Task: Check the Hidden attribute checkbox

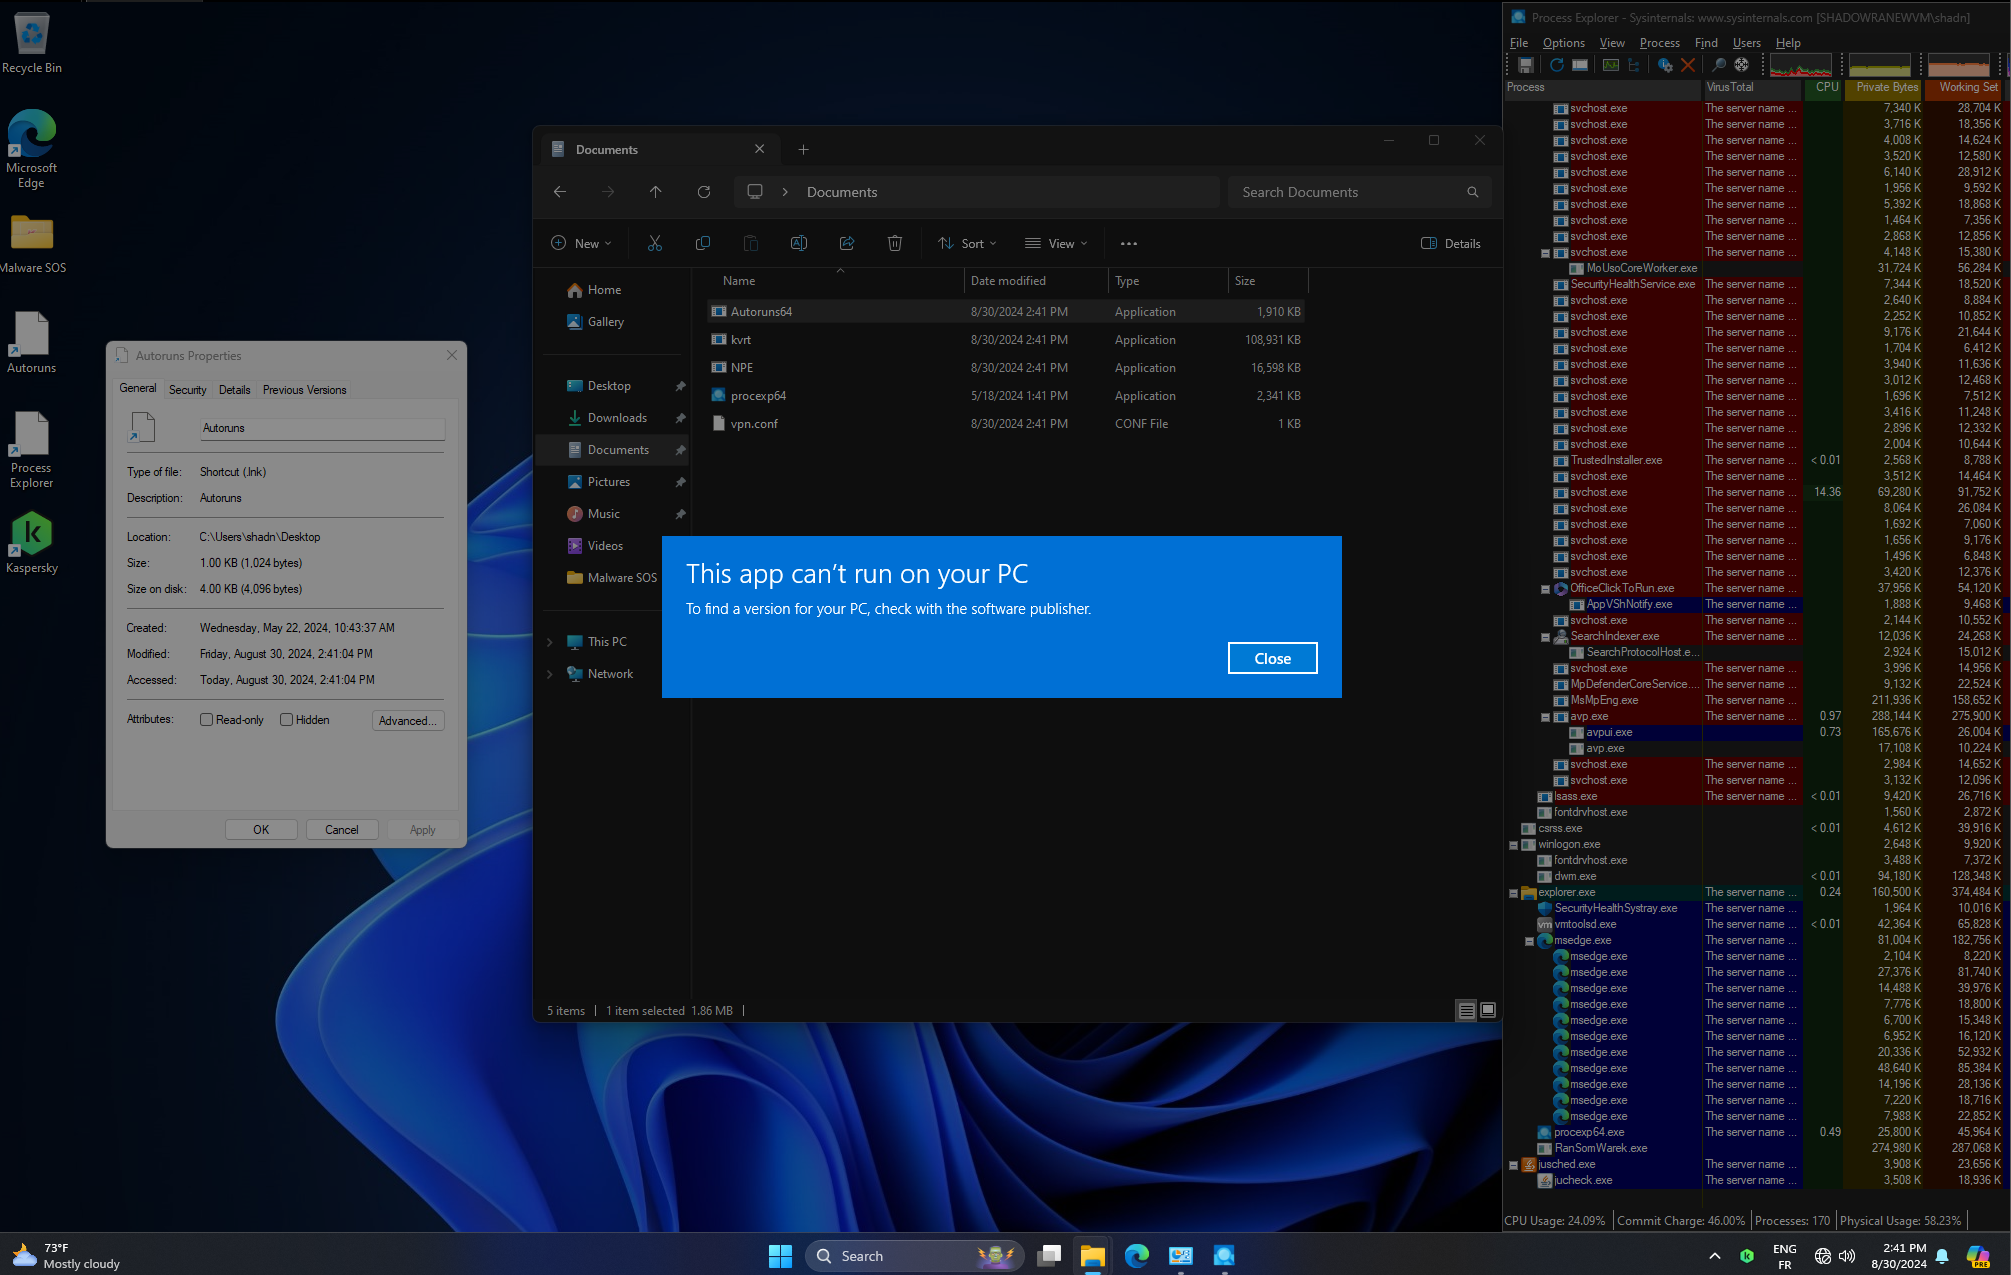Action: (286, 720)
